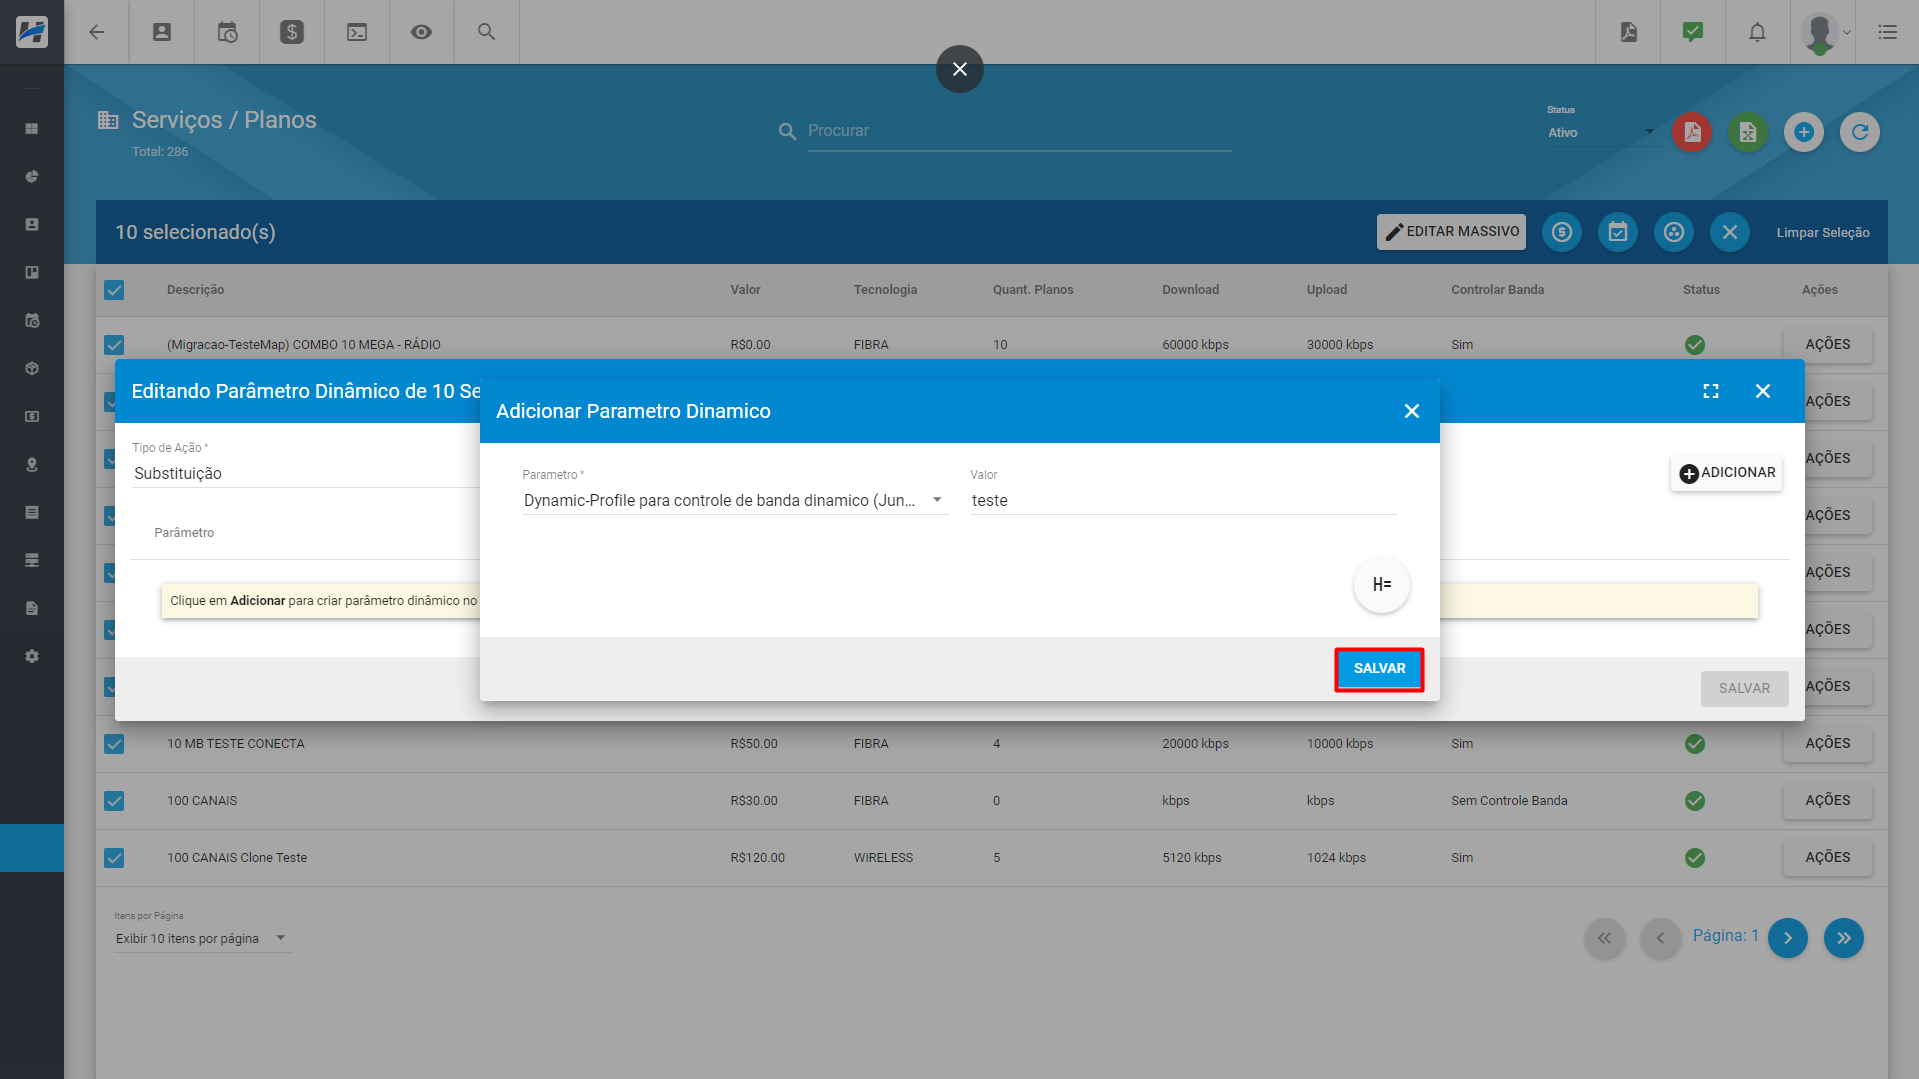Export the plans list to spreadsheet (green button)
Image resolution: width=1919 pixels, height=1079 pixels.
[x=1748, y=132]
